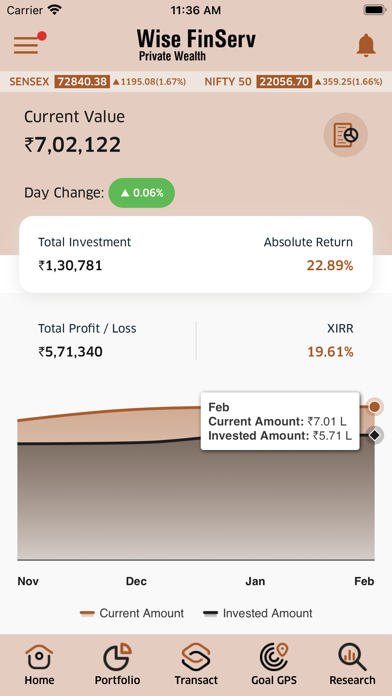Open the Portfolio tab
The height and width of the screenshot is (696, 392).
(117, 664)
